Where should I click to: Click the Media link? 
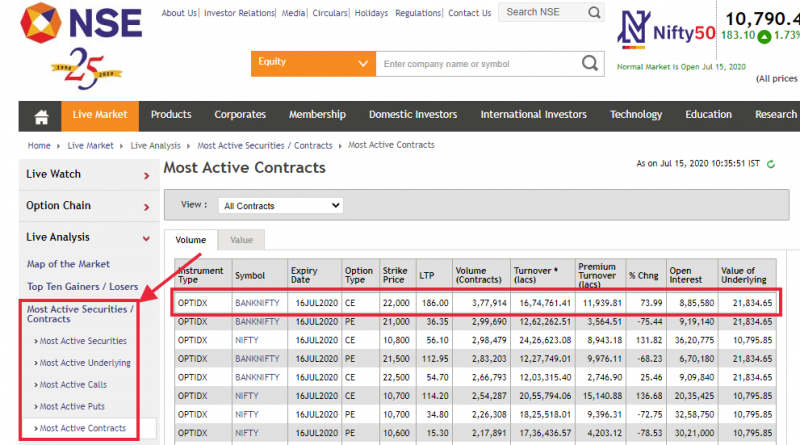click(293, 13)
